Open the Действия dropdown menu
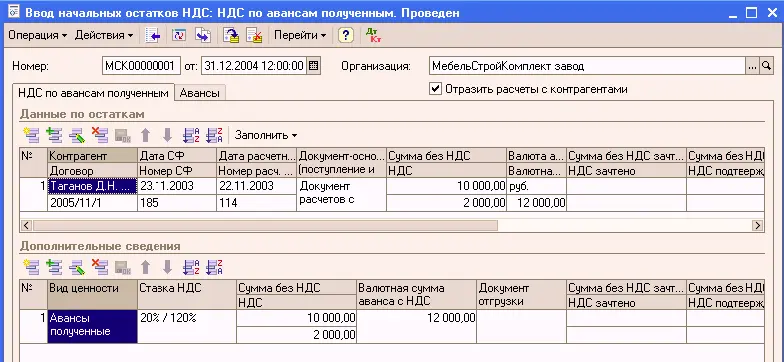784x362 pixels. [104, 35]
